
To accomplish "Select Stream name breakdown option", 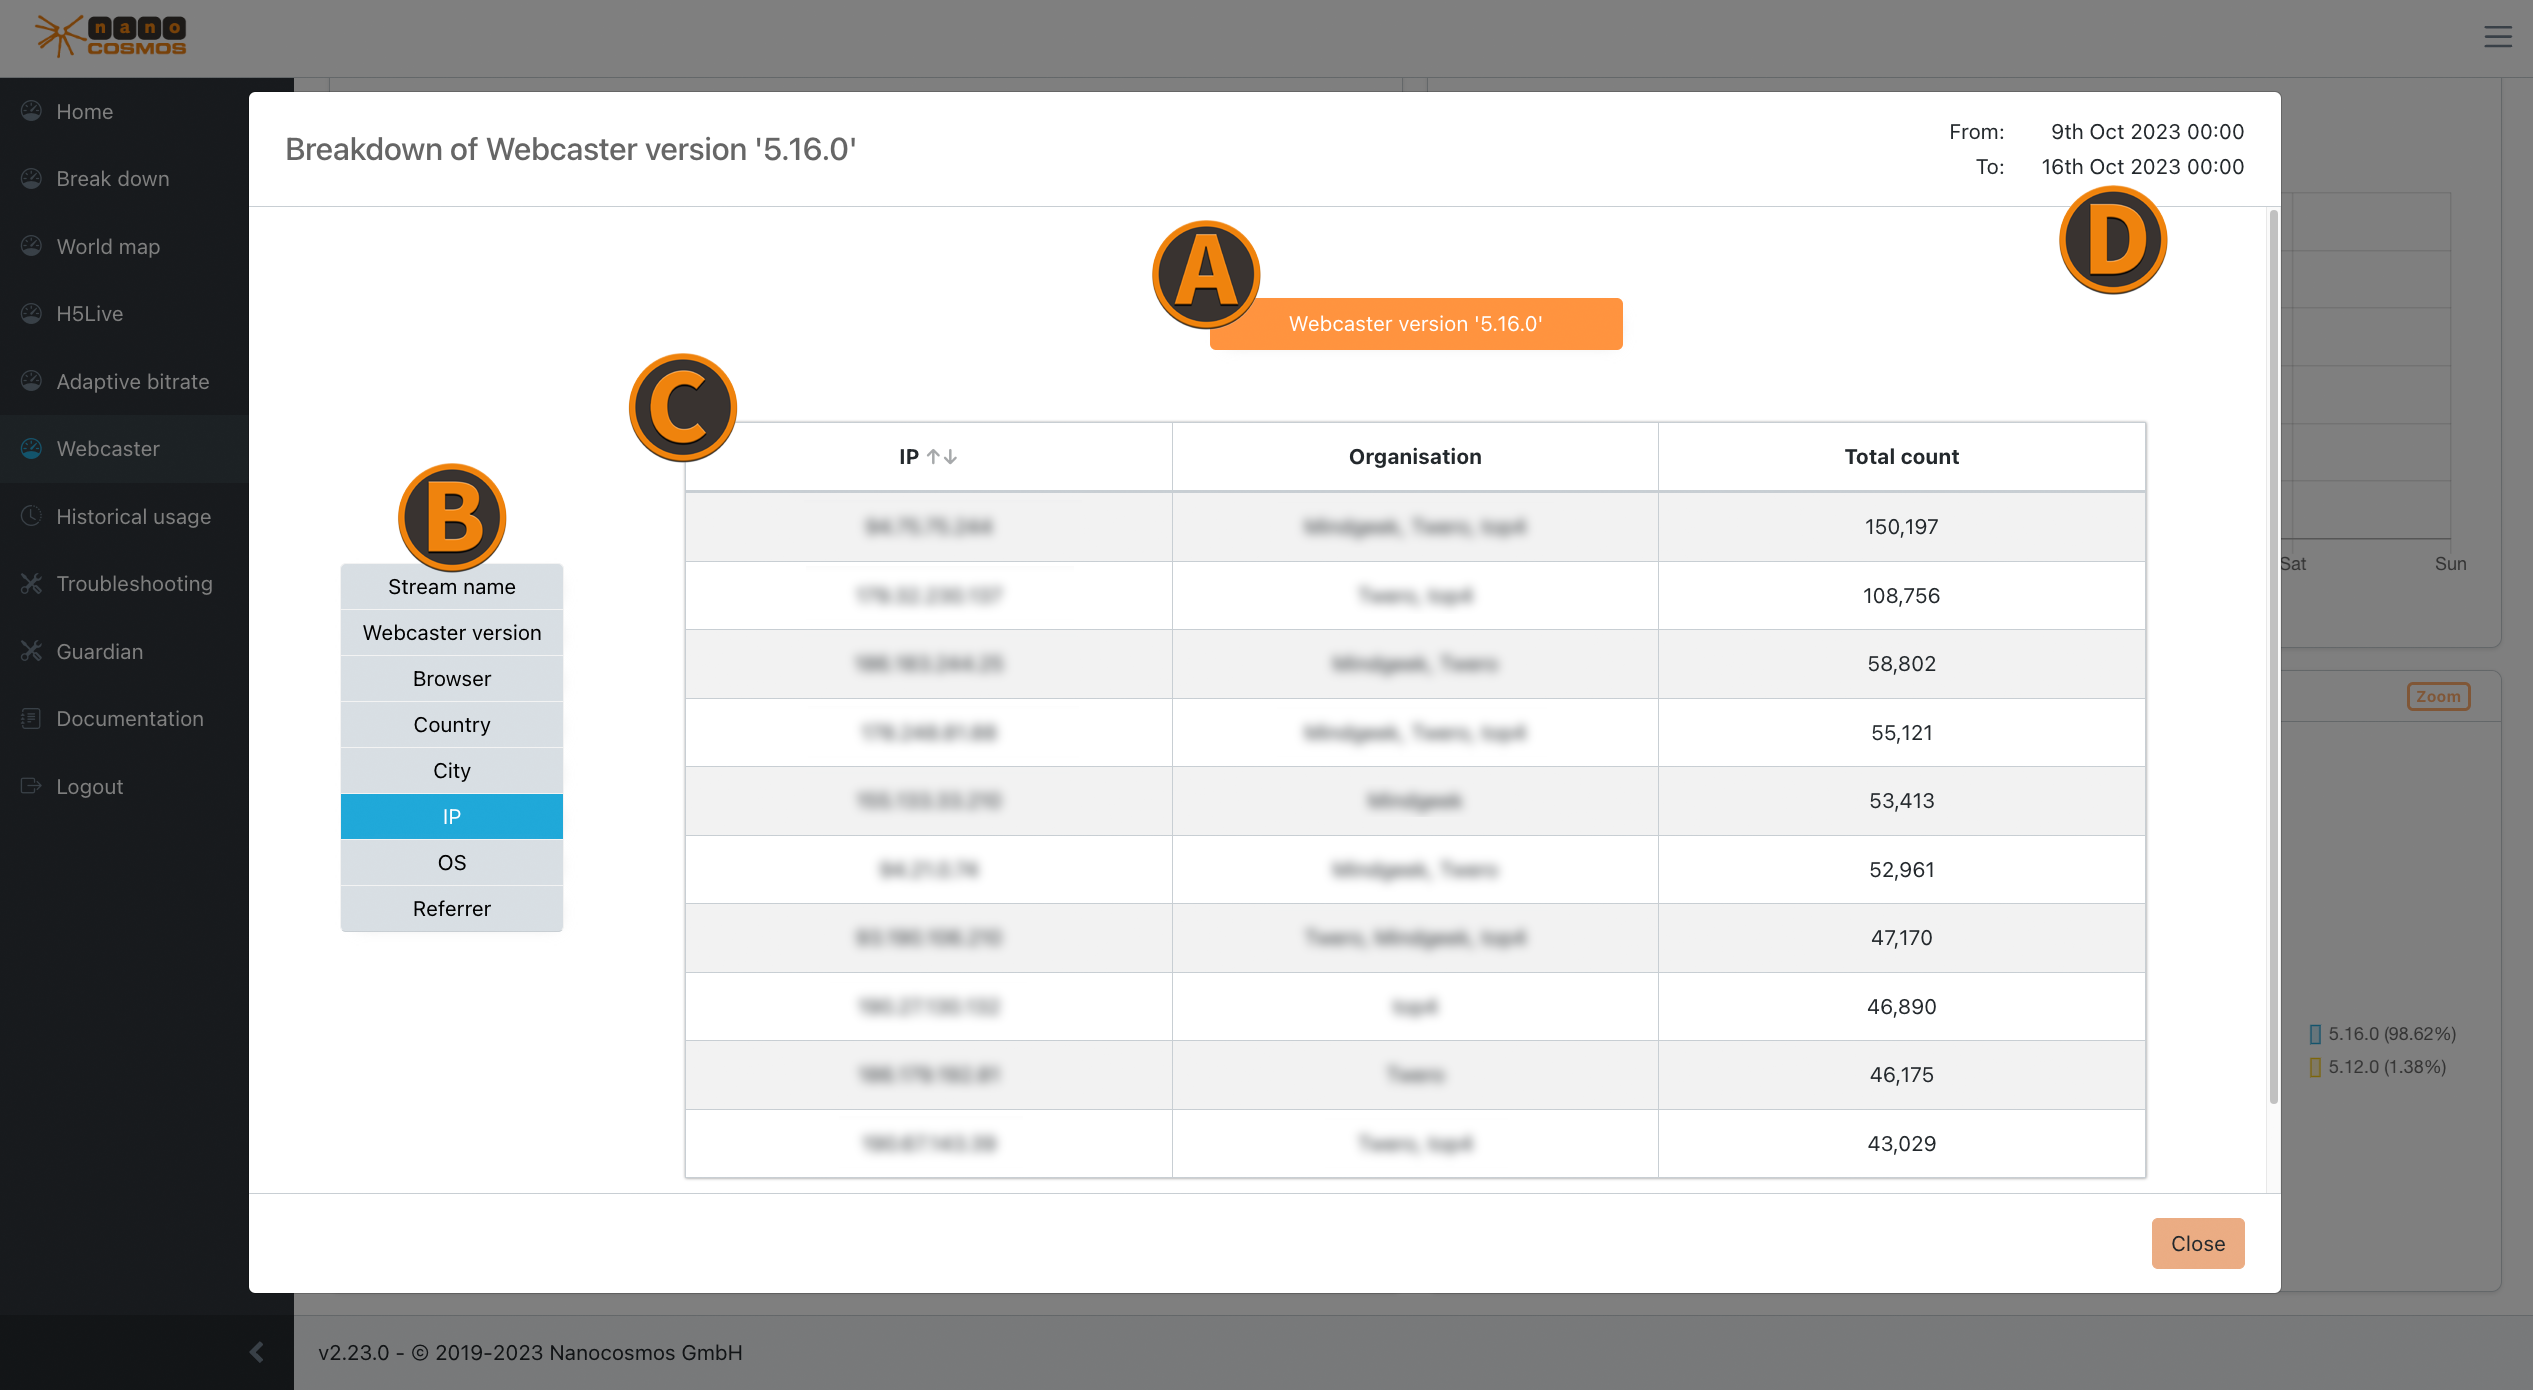I will [452, 587].
